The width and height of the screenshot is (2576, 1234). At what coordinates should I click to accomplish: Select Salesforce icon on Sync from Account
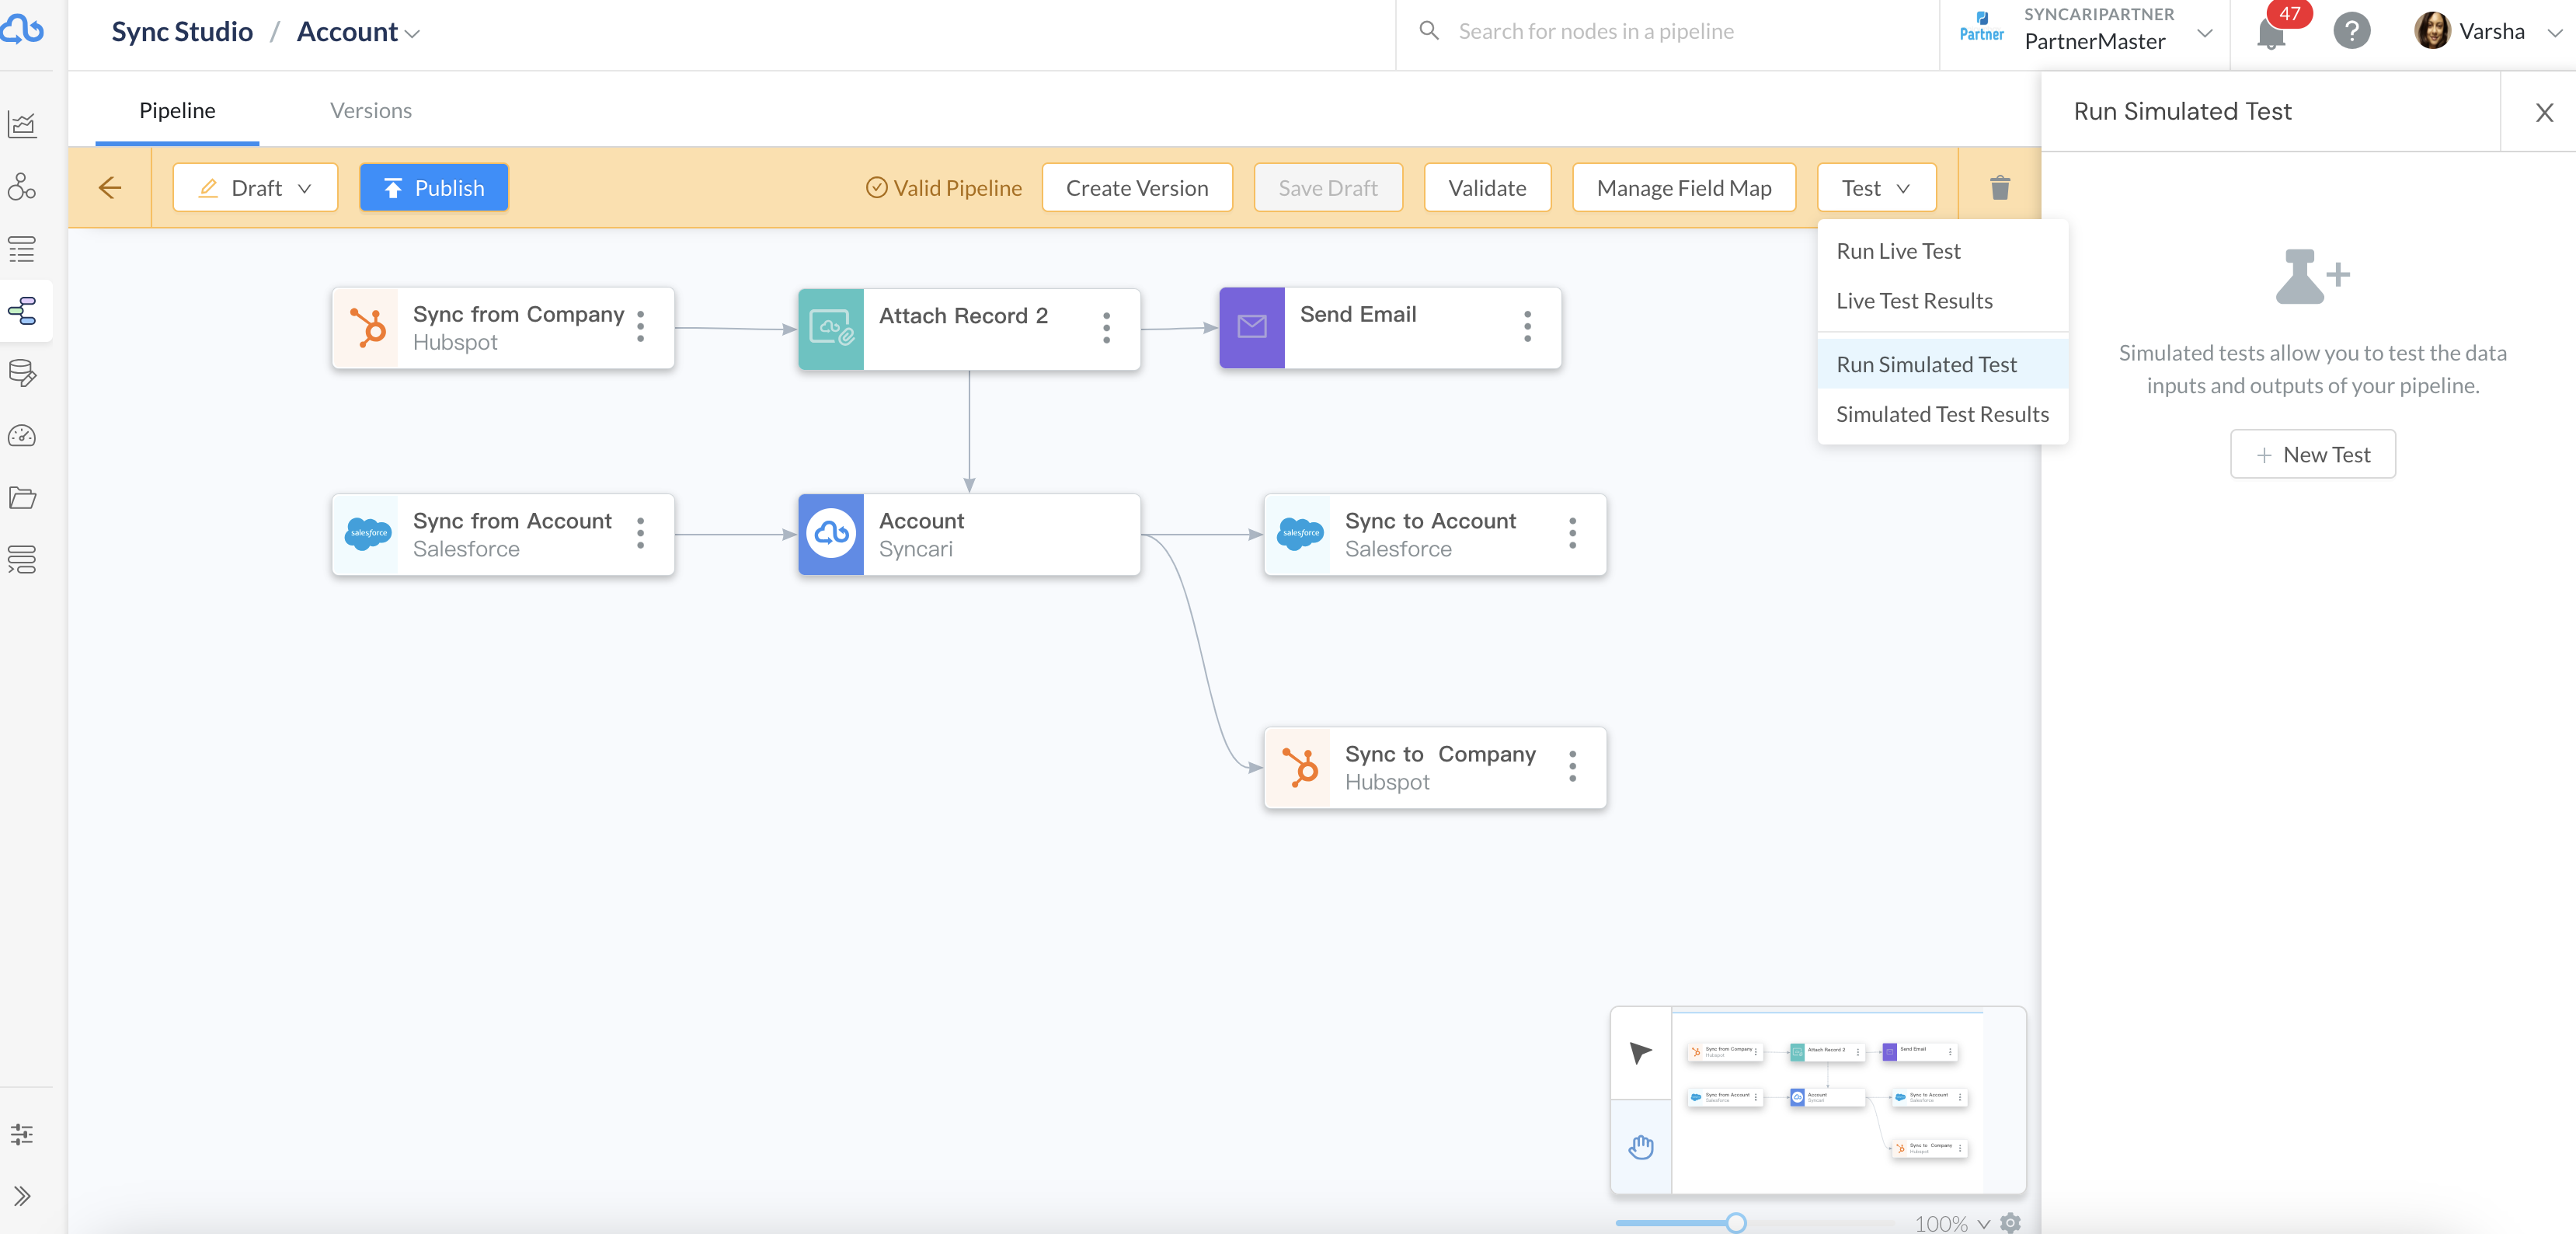[x=366, y=534]
